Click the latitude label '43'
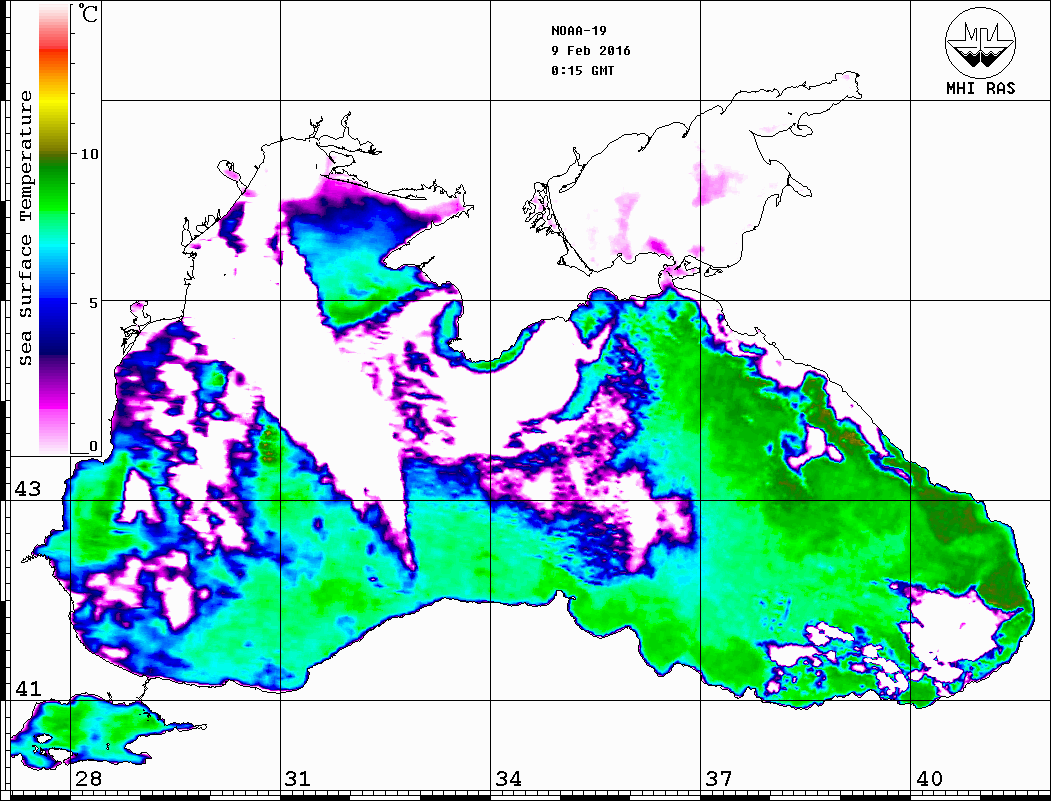 click(28, 489)
